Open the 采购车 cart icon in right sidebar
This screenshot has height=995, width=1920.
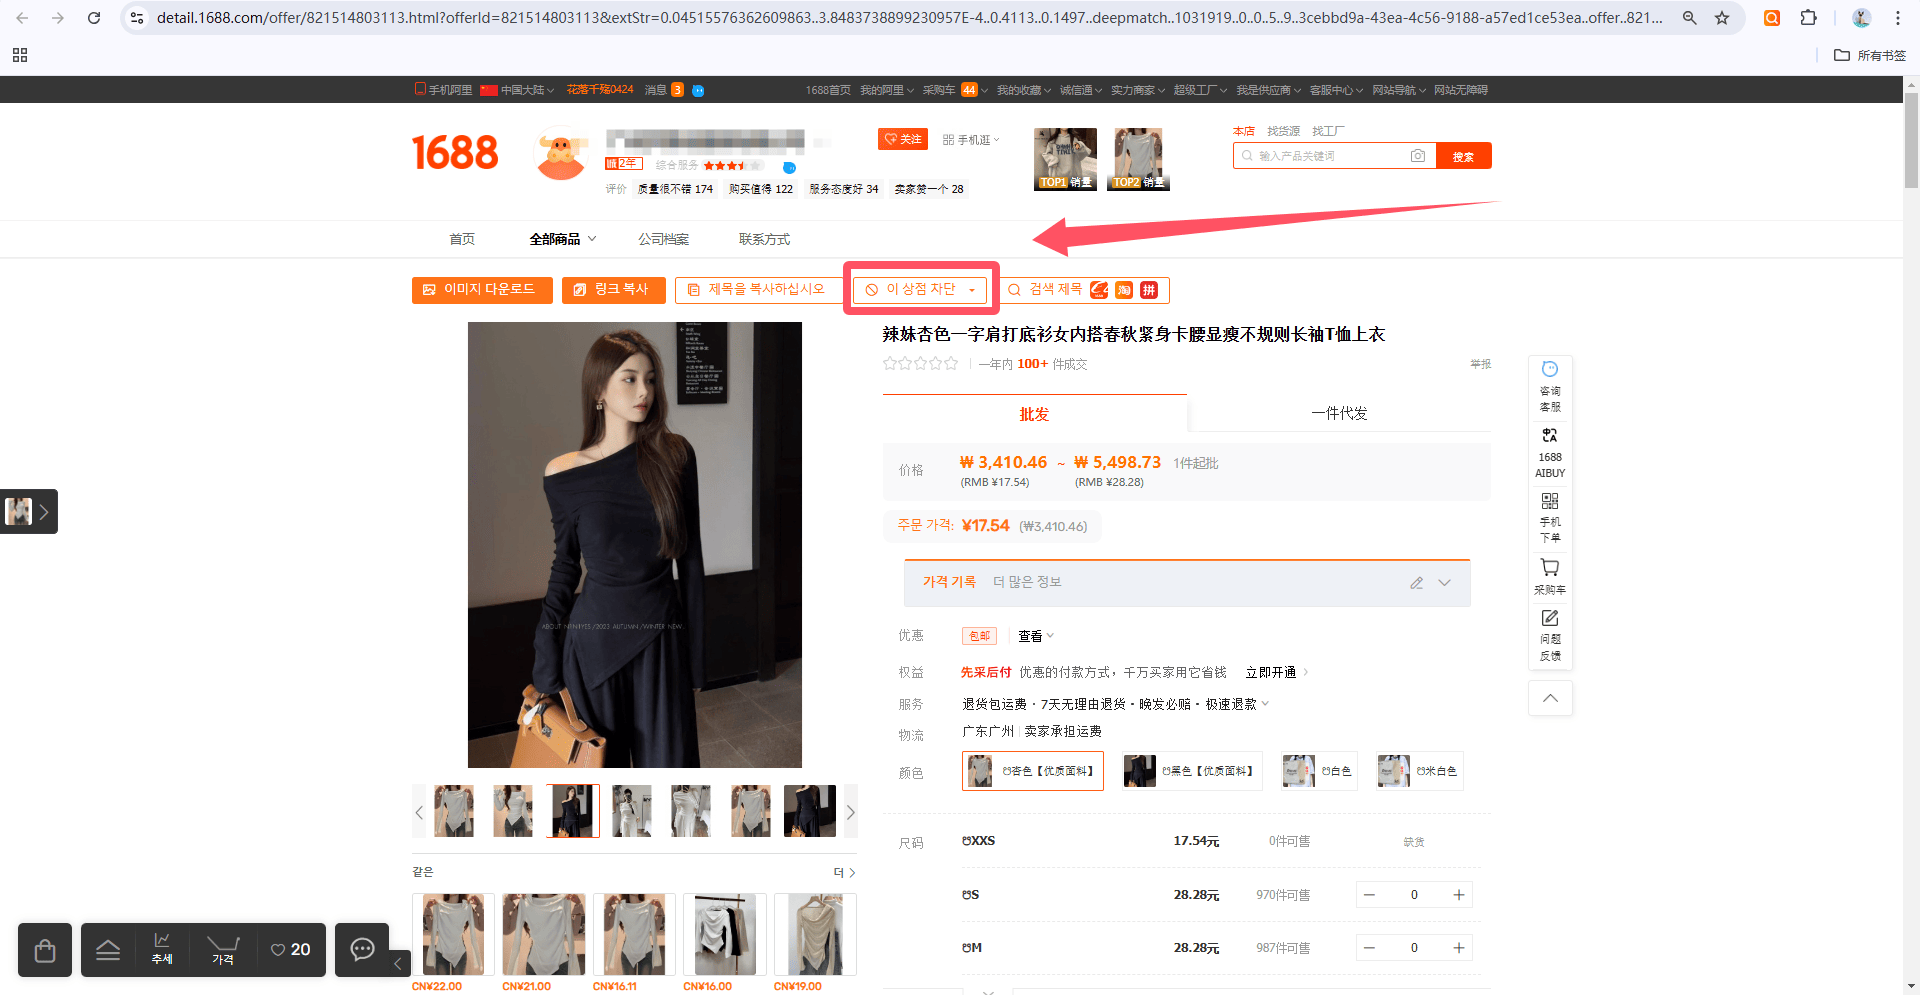point(1550,576)
